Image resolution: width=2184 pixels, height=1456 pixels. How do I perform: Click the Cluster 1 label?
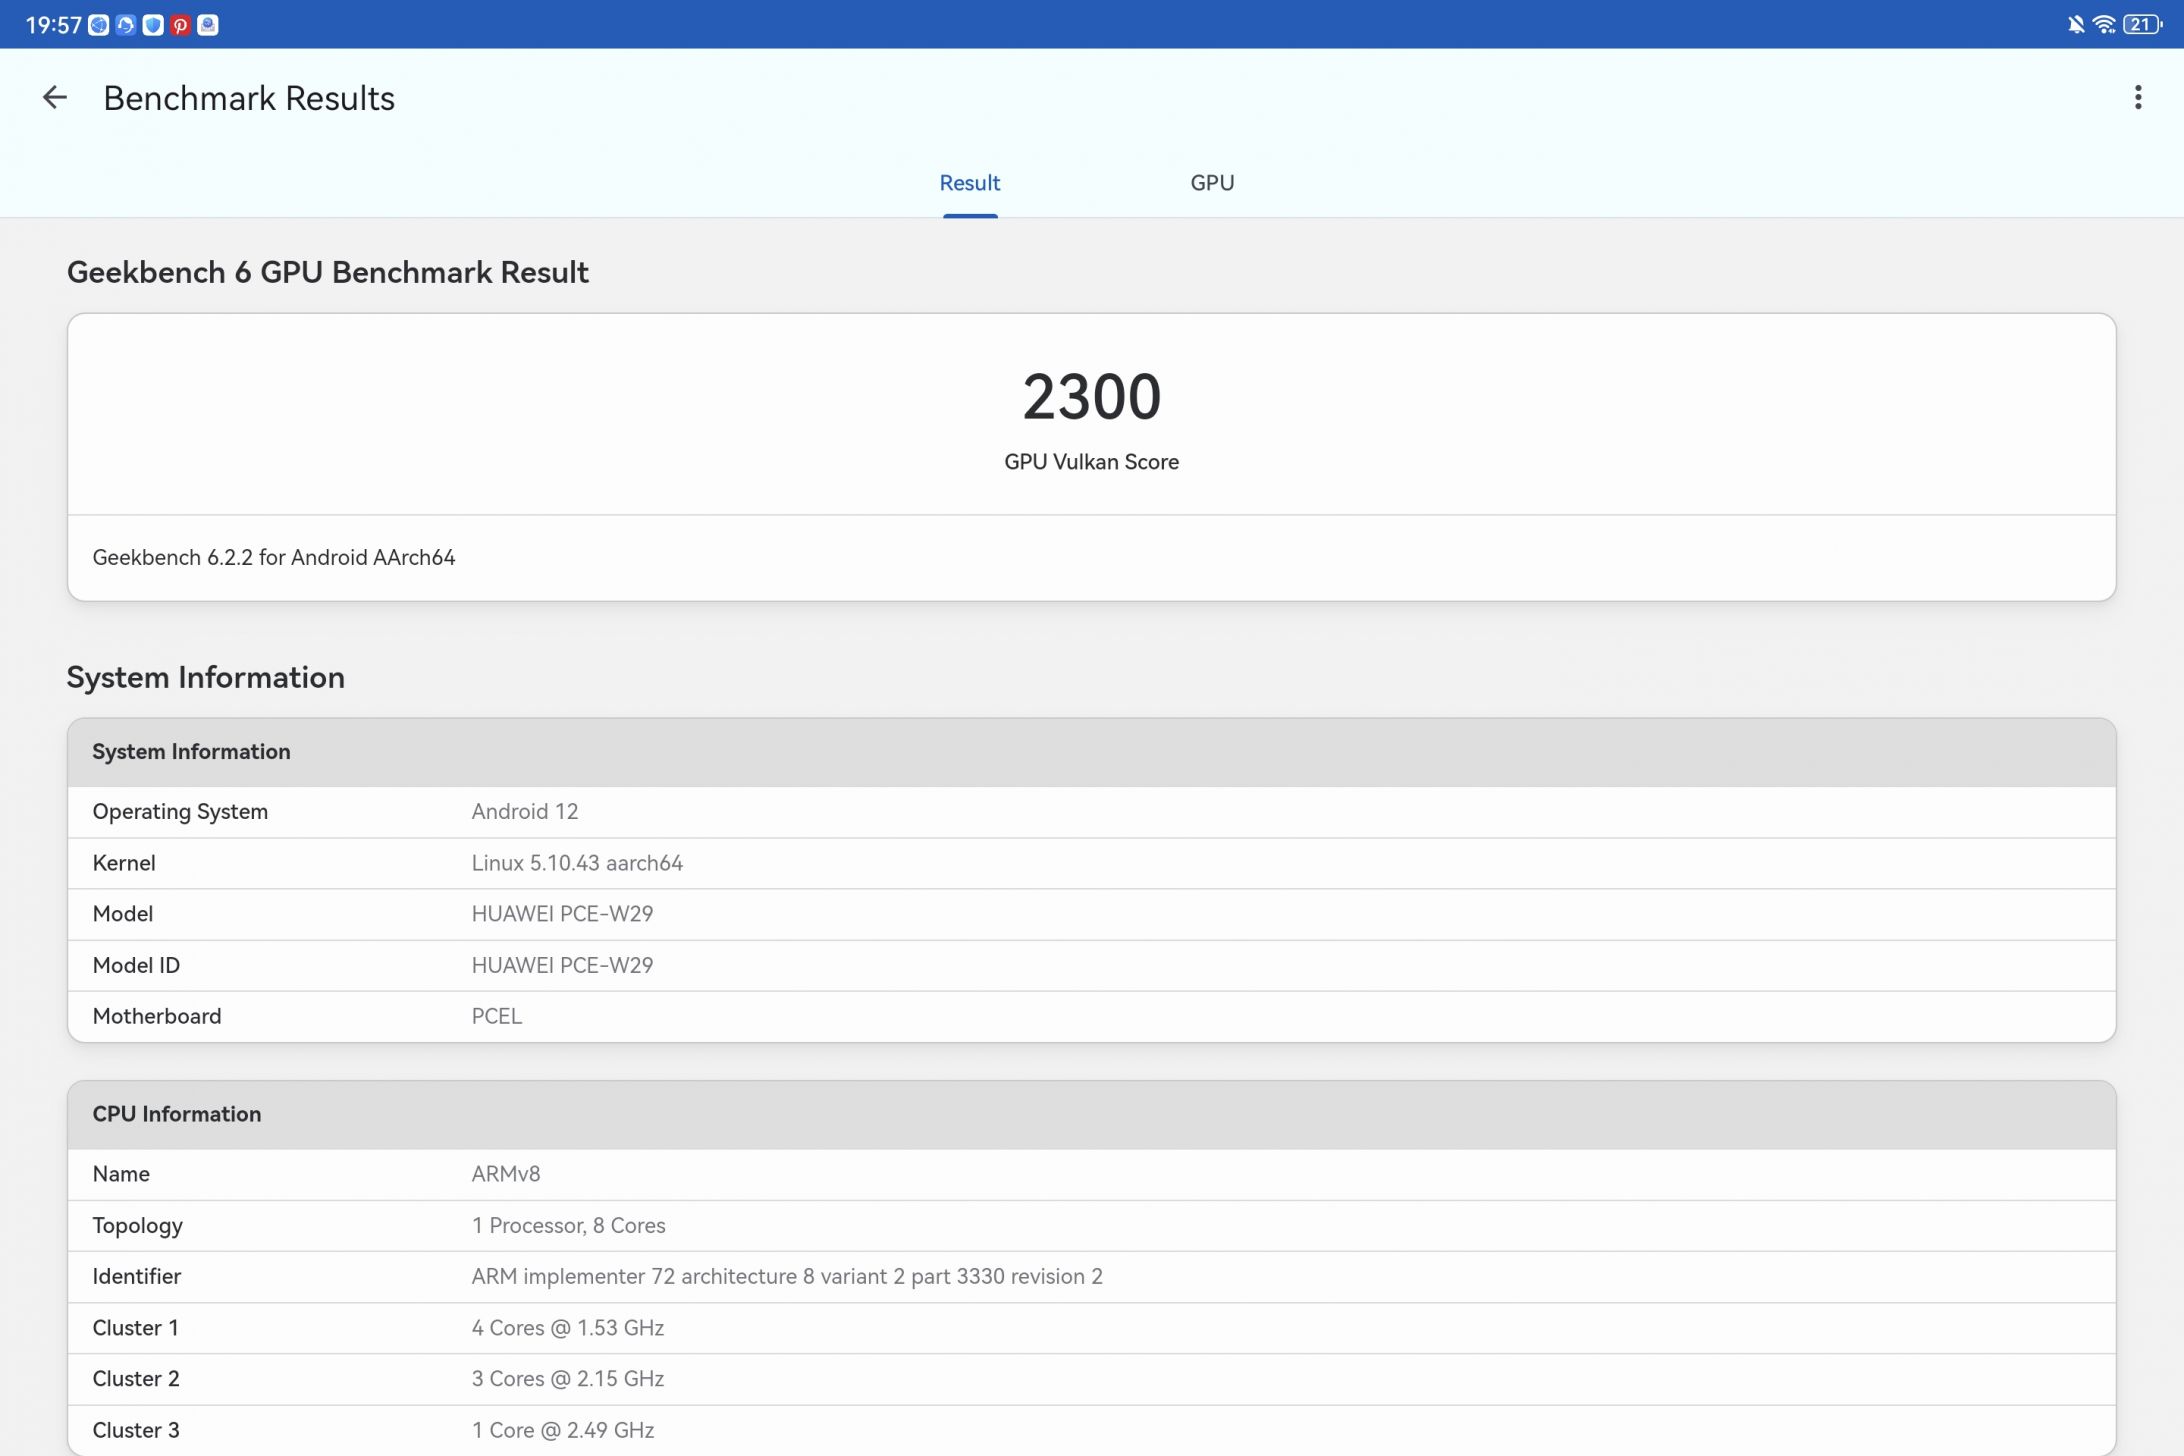[x=136, y=1328]
